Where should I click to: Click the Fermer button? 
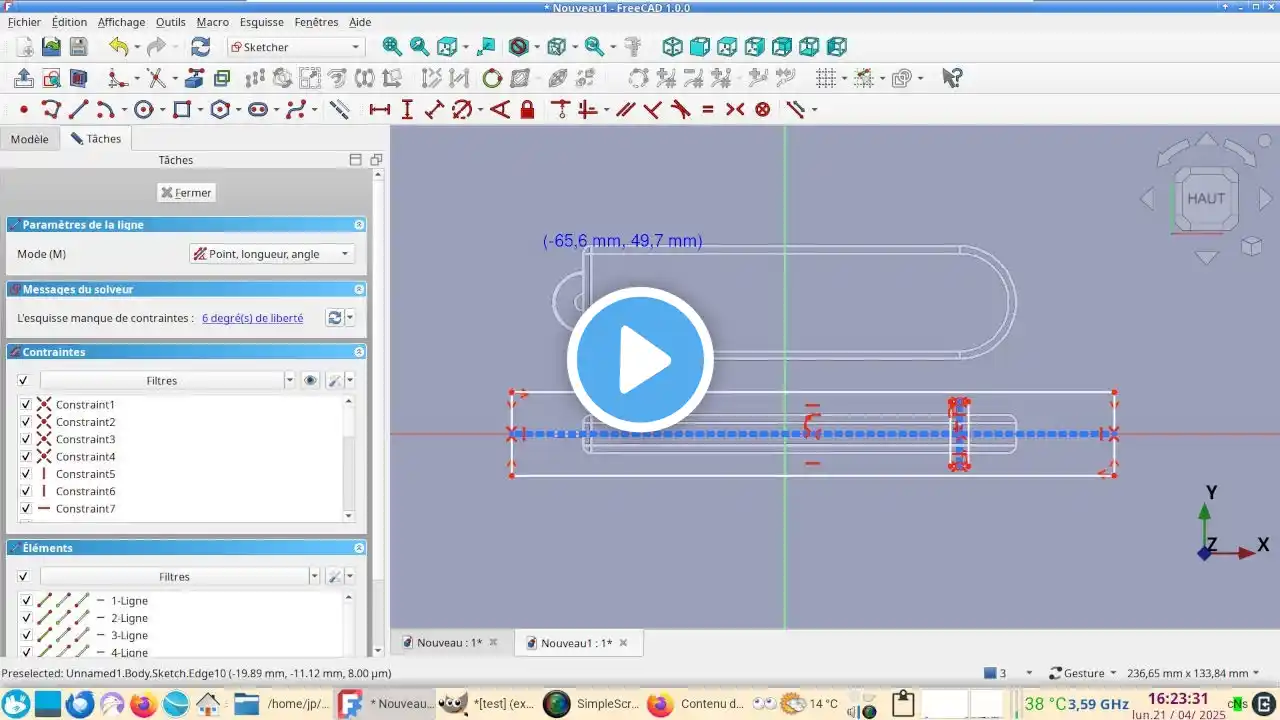186,193
